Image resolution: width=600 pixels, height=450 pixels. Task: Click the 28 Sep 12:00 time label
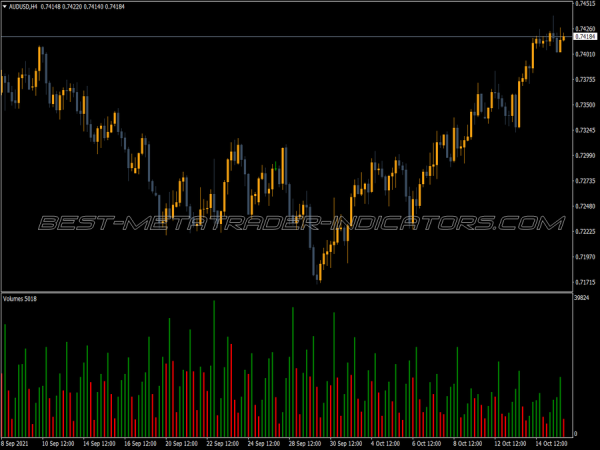305,444
